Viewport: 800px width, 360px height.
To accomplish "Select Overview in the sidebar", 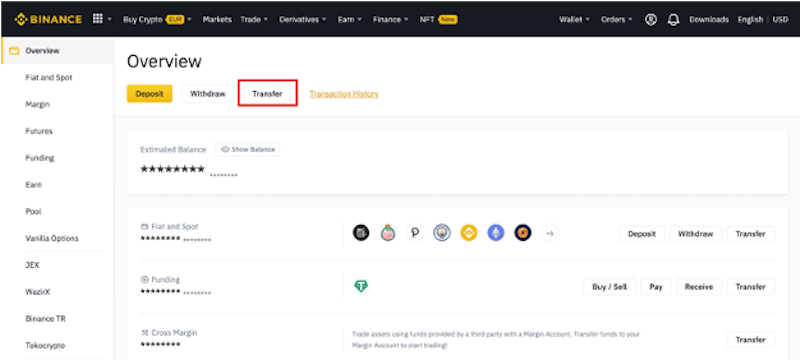I will click(57, 51).
